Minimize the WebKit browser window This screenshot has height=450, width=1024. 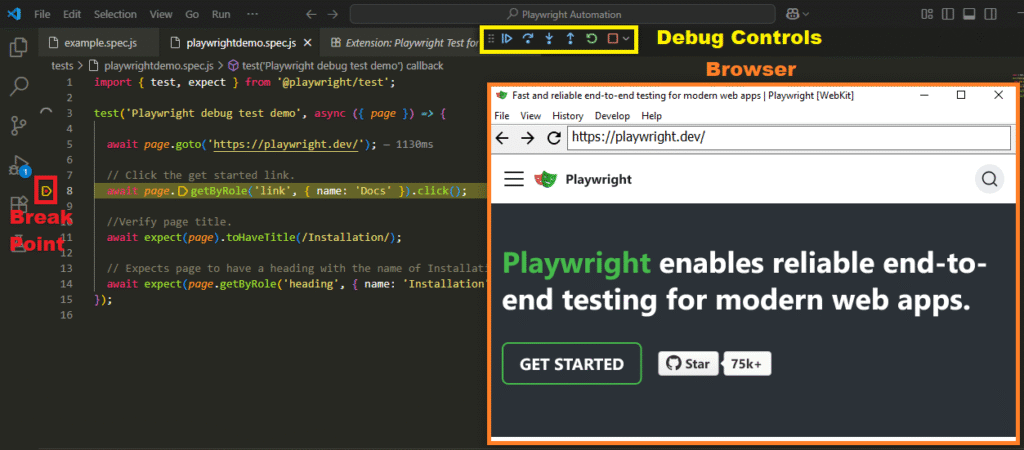point(924,95)
